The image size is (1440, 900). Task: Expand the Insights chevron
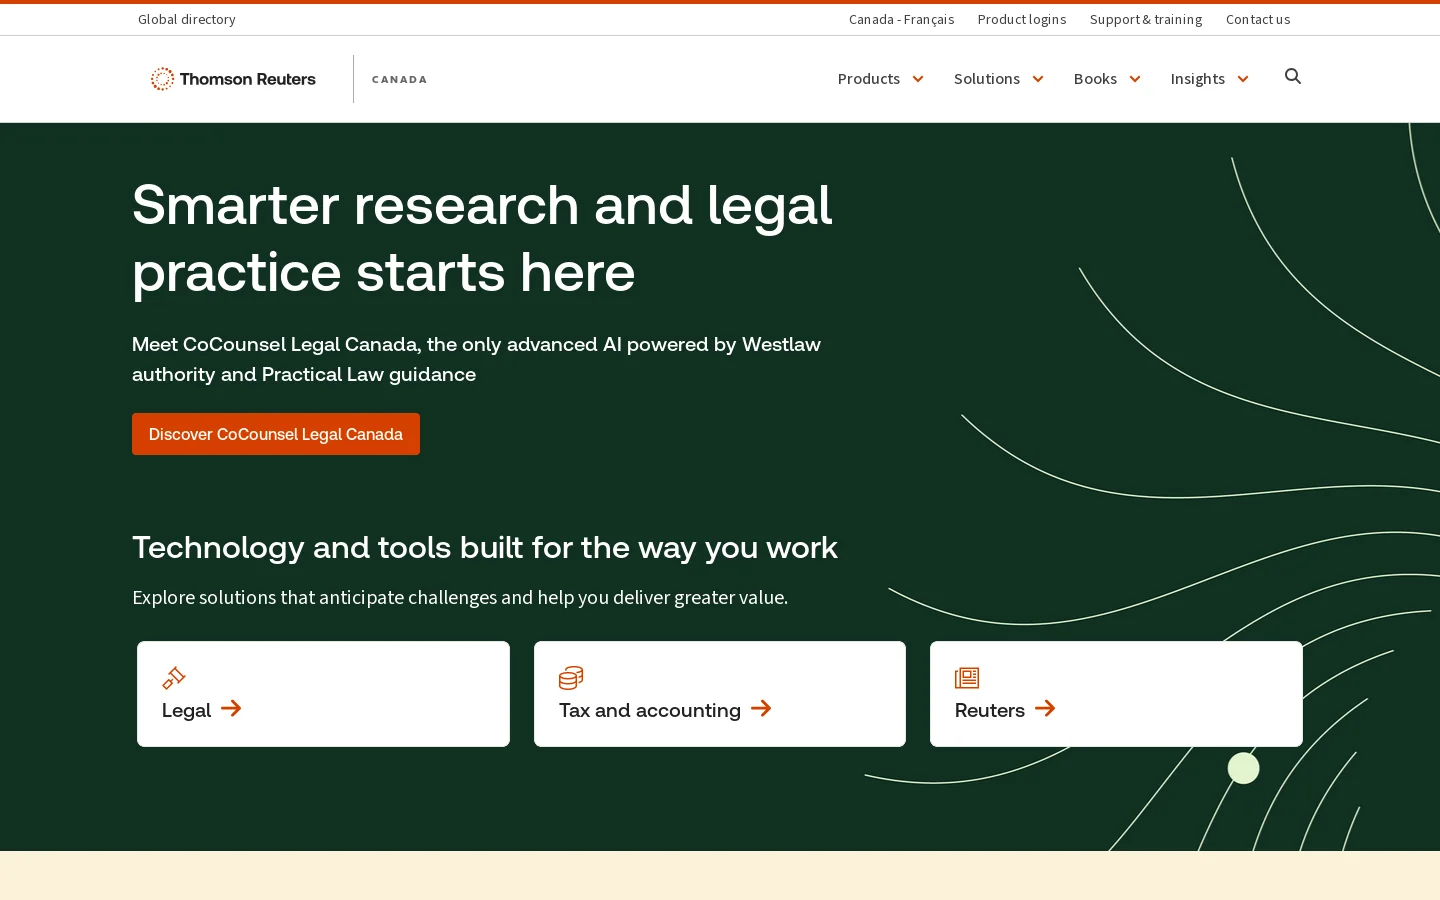pyautogui.click(x=1243, y=79)
